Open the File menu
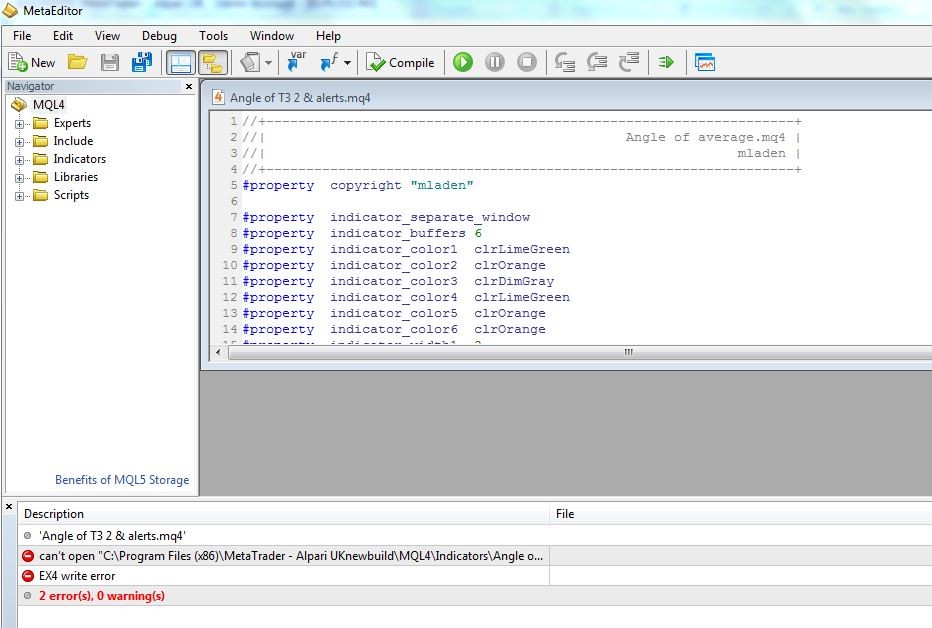This screenshot has height=628, width=932. tap(22, 36)
